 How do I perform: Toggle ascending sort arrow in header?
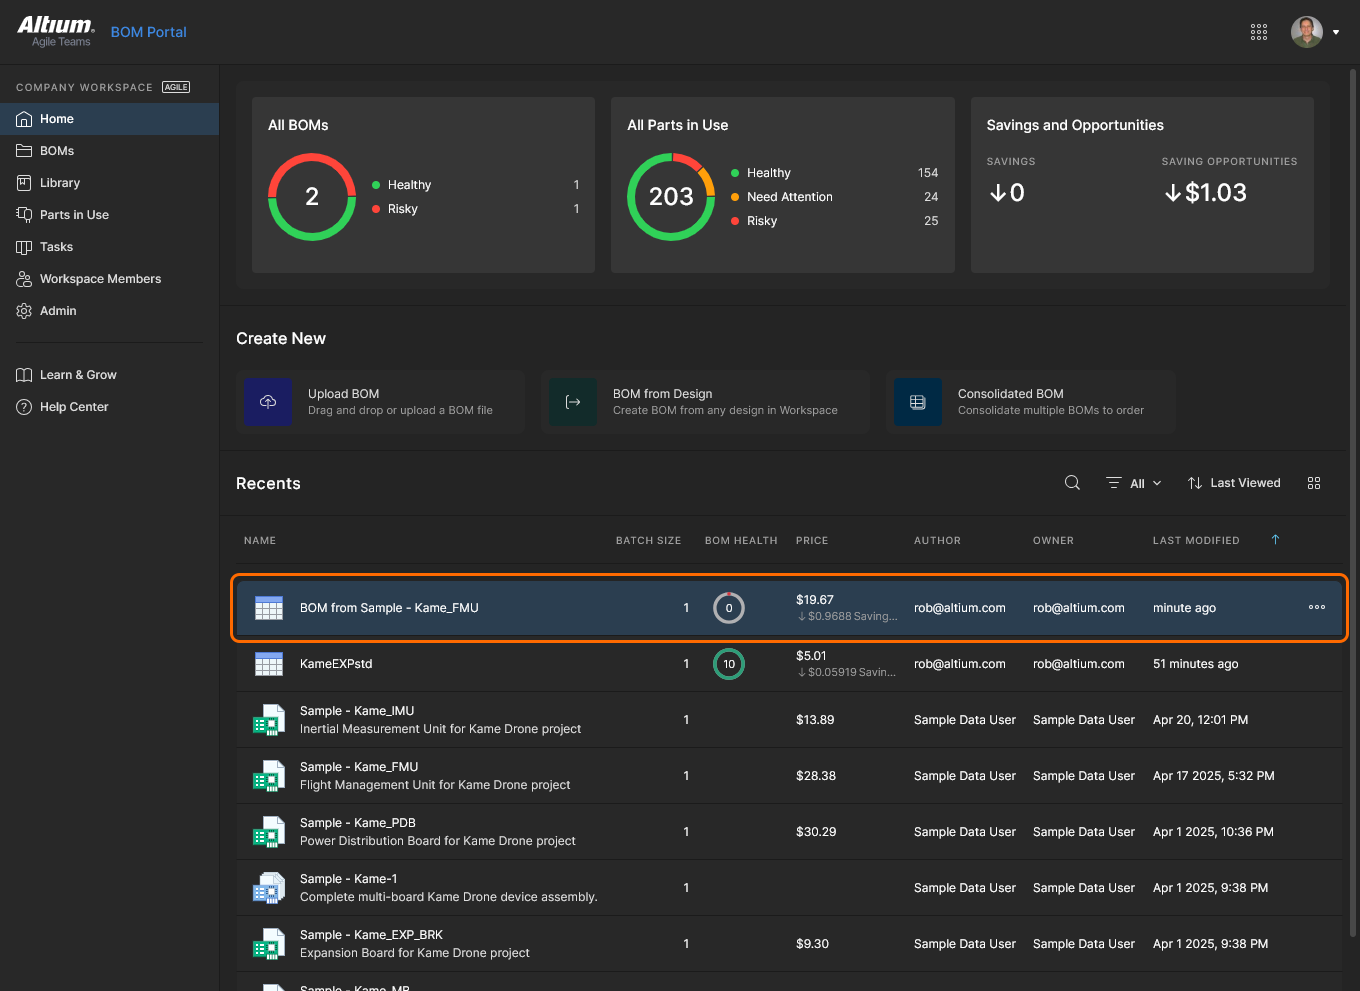[x=1275, y=540]
